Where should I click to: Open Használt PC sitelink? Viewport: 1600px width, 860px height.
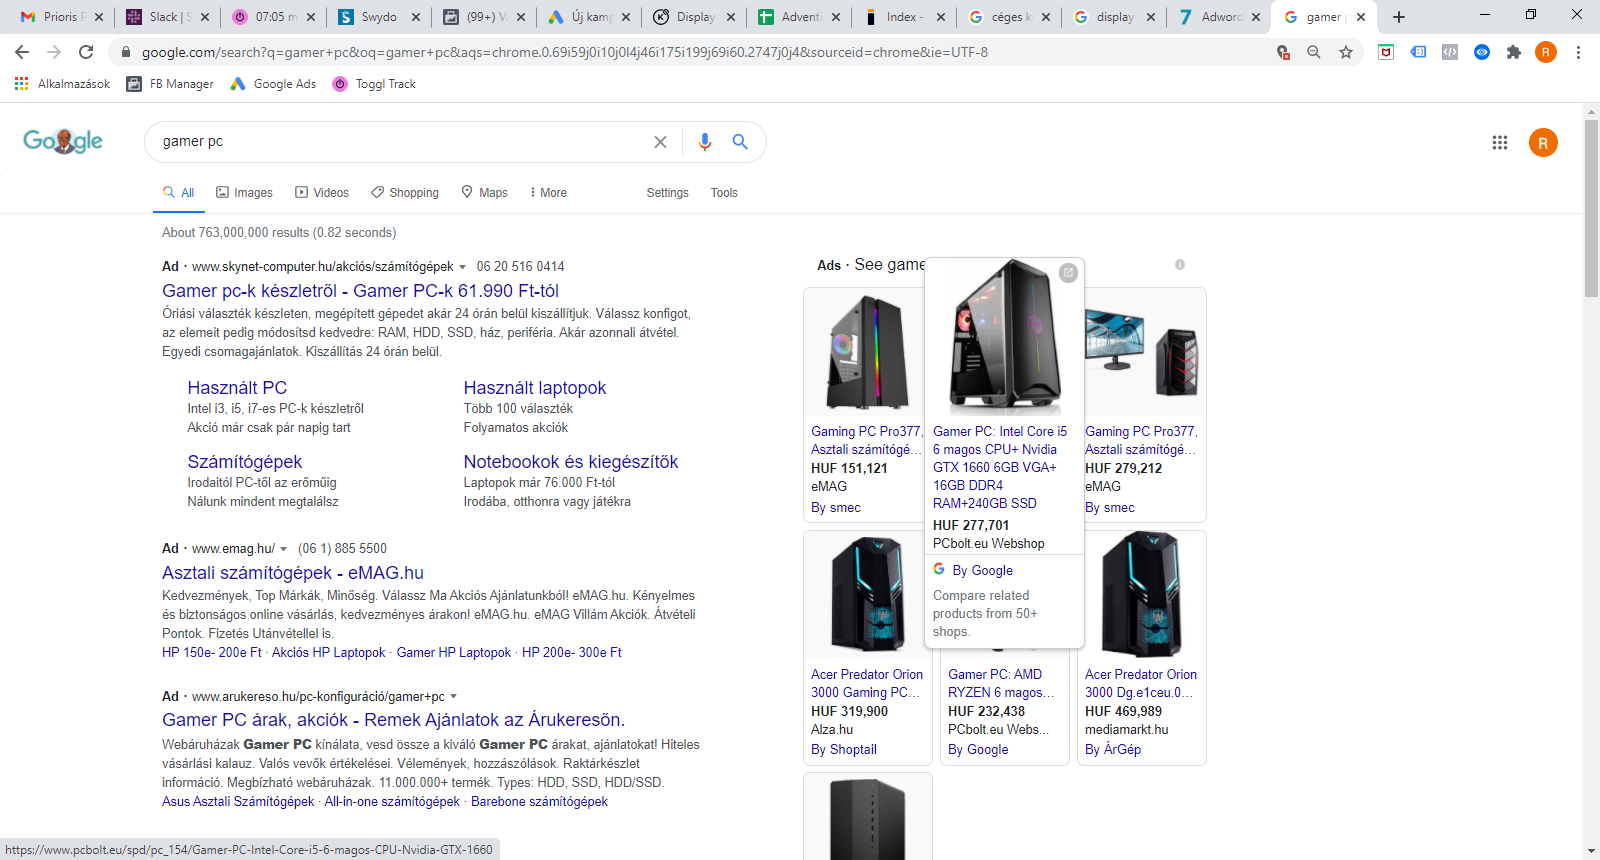click(x=237, y=388)
